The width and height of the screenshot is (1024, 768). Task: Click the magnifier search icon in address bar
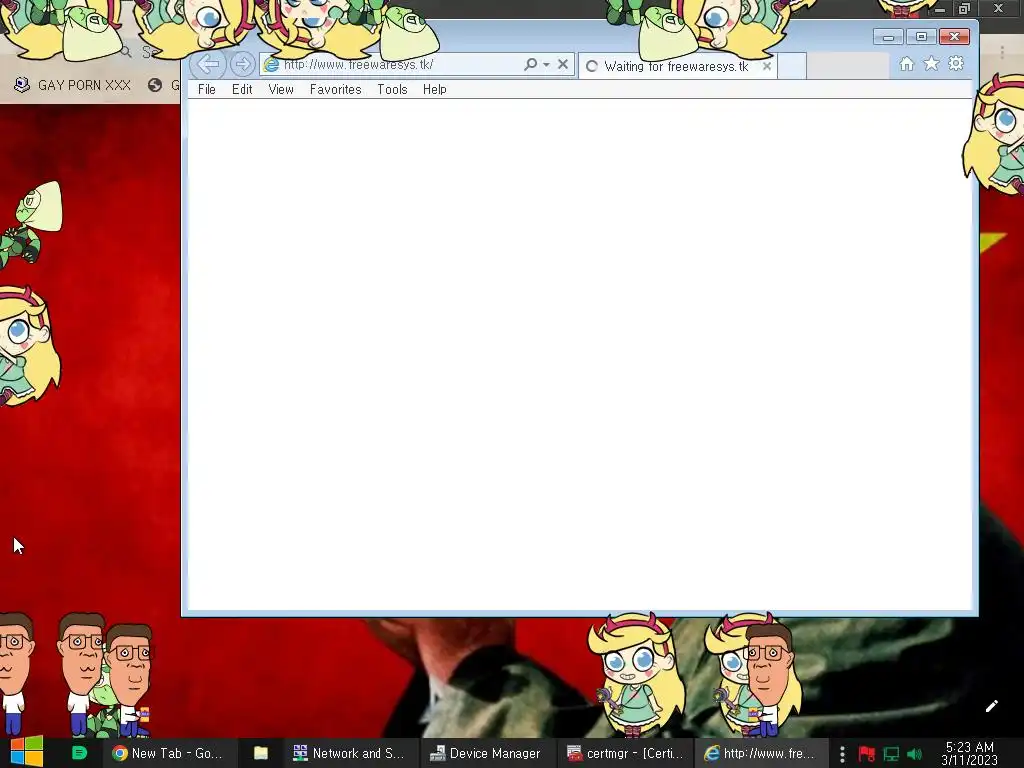[x=530, y=64]
